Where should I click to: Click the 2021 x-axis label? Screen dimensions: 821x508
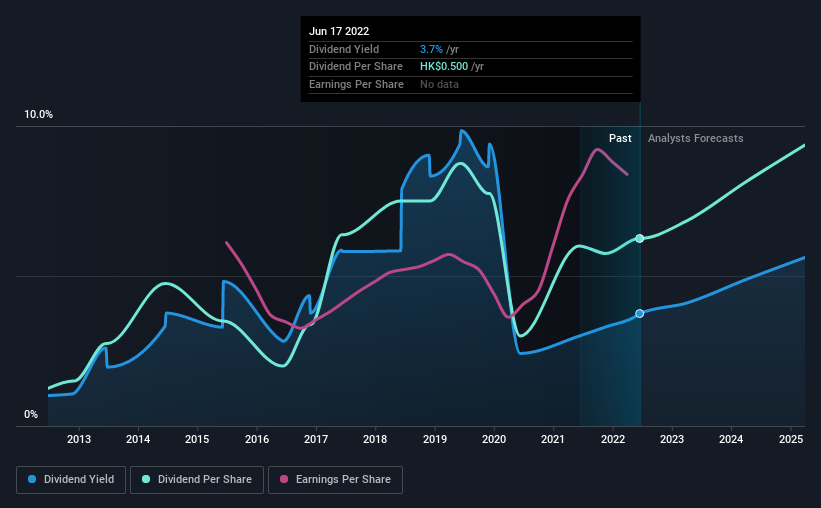click(553, 439)
